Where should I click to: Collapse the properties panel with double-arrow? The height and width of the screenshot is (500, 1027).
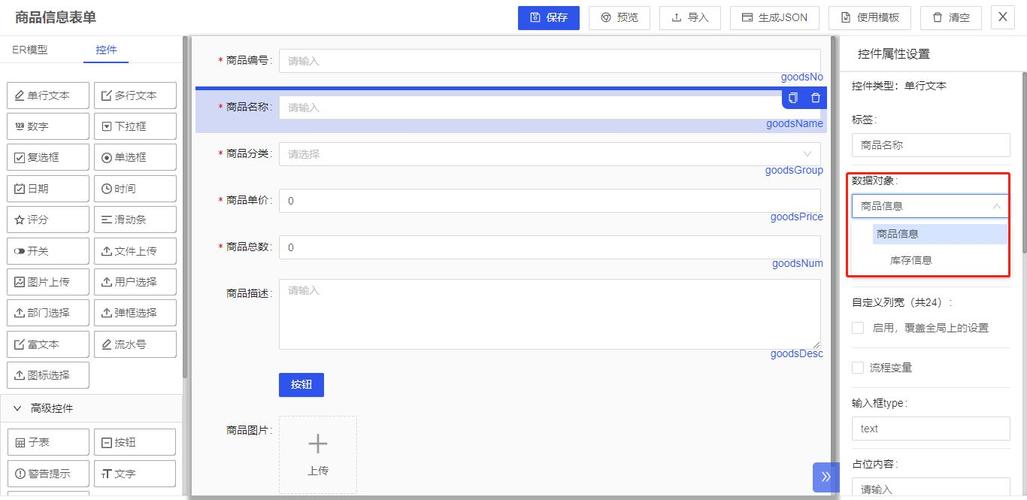(825, 477)
